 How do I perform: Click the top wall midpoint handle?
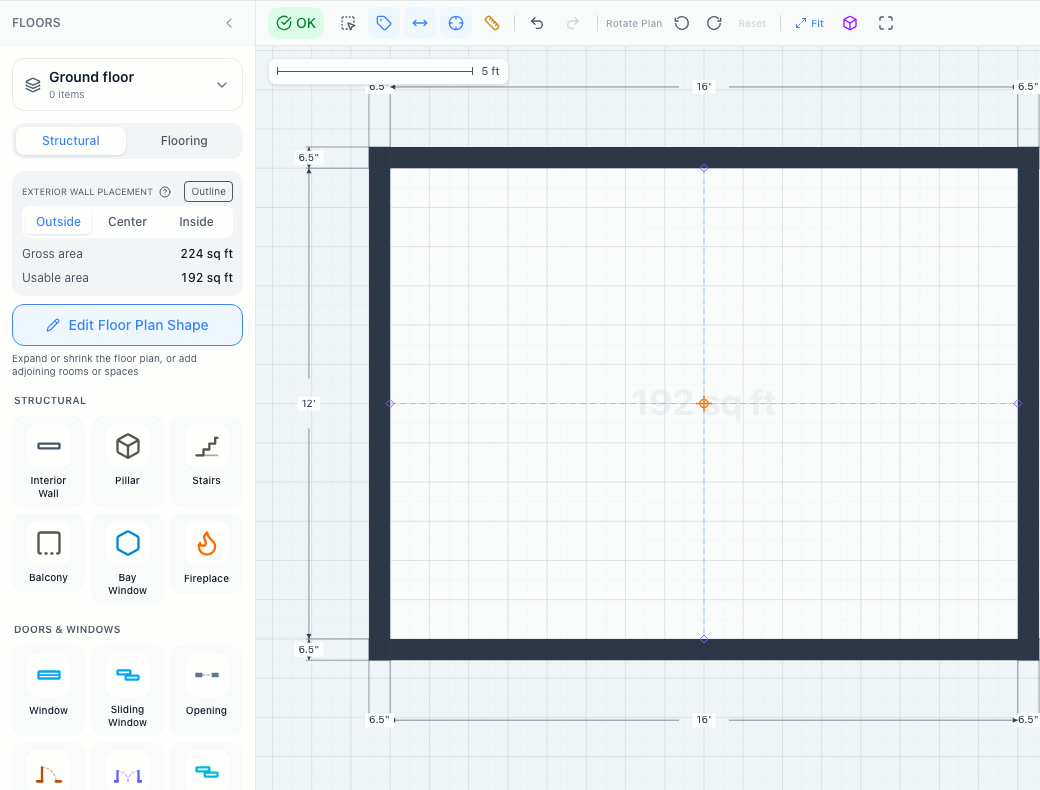tap(704, 168)
